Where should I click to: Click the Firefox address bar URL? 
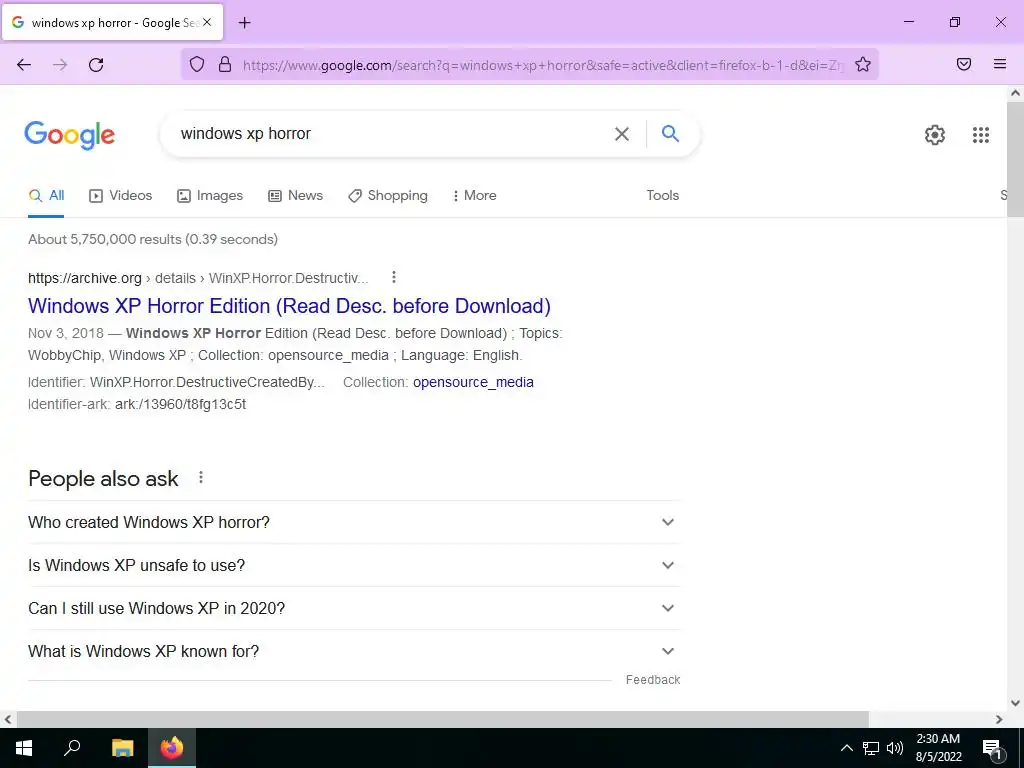542,65
